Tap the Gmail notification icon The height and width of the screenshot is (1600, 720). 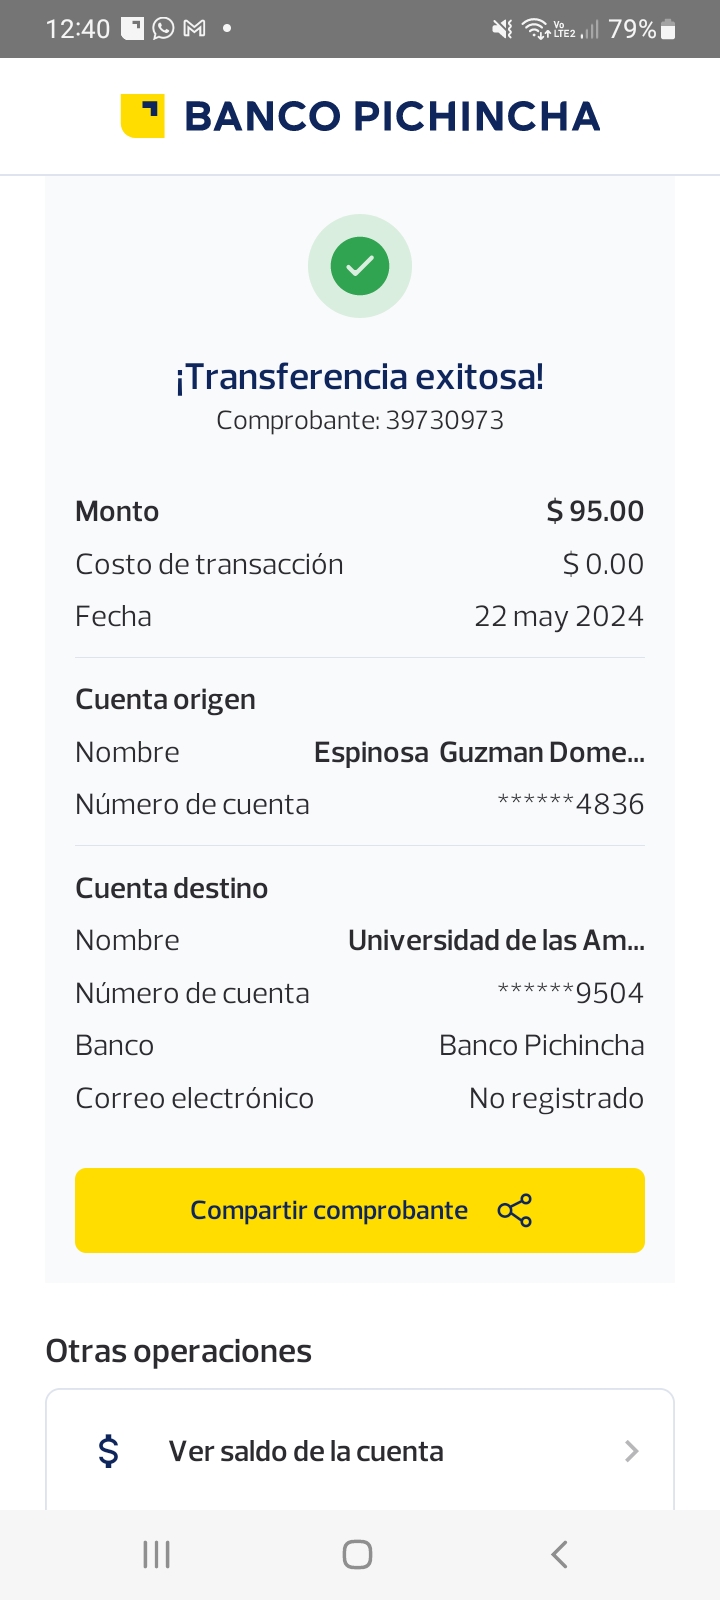pos(195,29)
